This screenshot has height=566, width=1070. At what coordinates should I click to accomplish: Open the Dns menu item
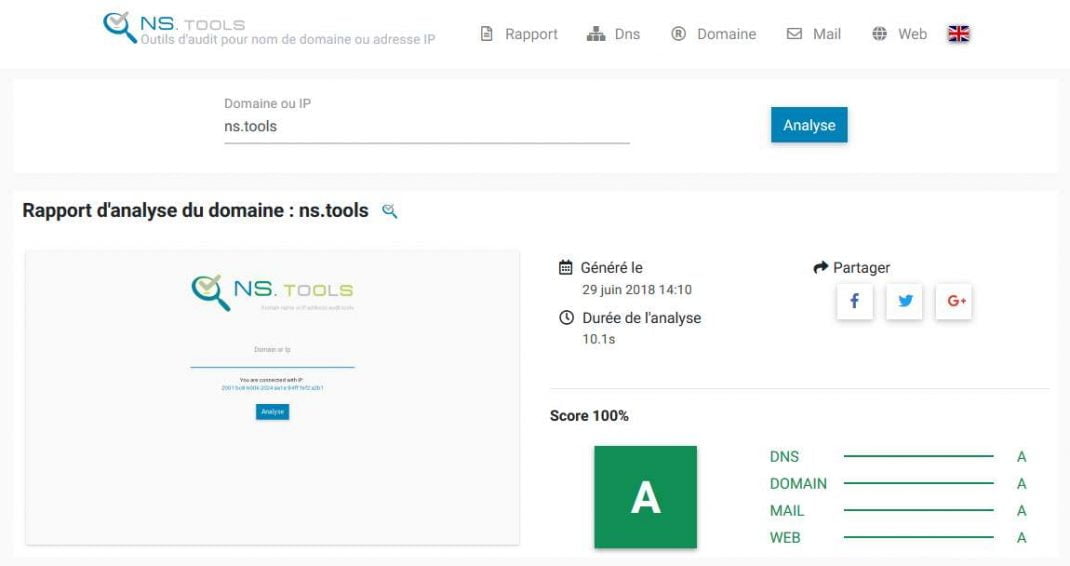coord(613,34)
